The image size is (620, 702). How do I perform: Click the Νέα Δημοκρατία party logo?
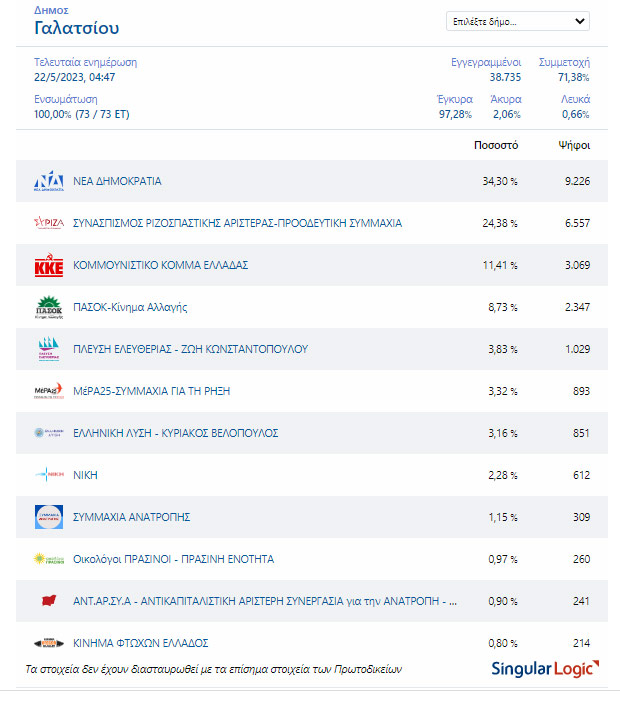coord(49,181)
